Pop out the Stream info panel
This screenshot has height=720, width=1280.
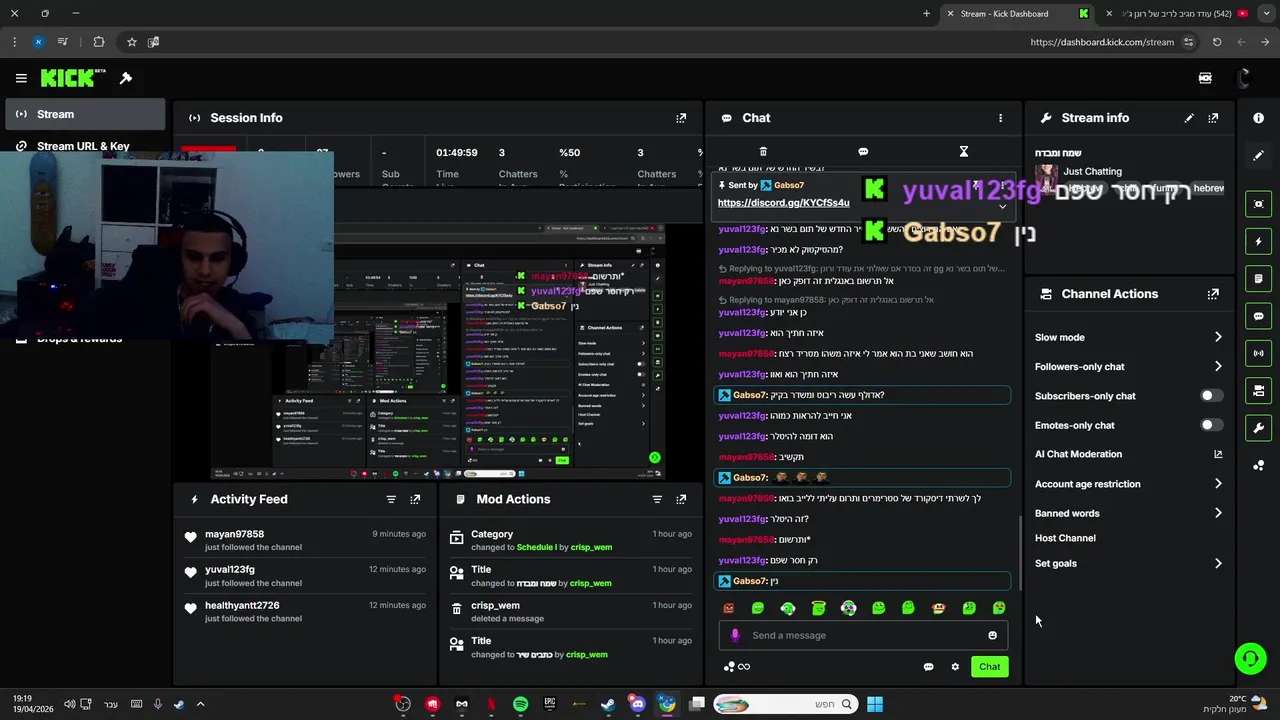(x=1213, y=118)
